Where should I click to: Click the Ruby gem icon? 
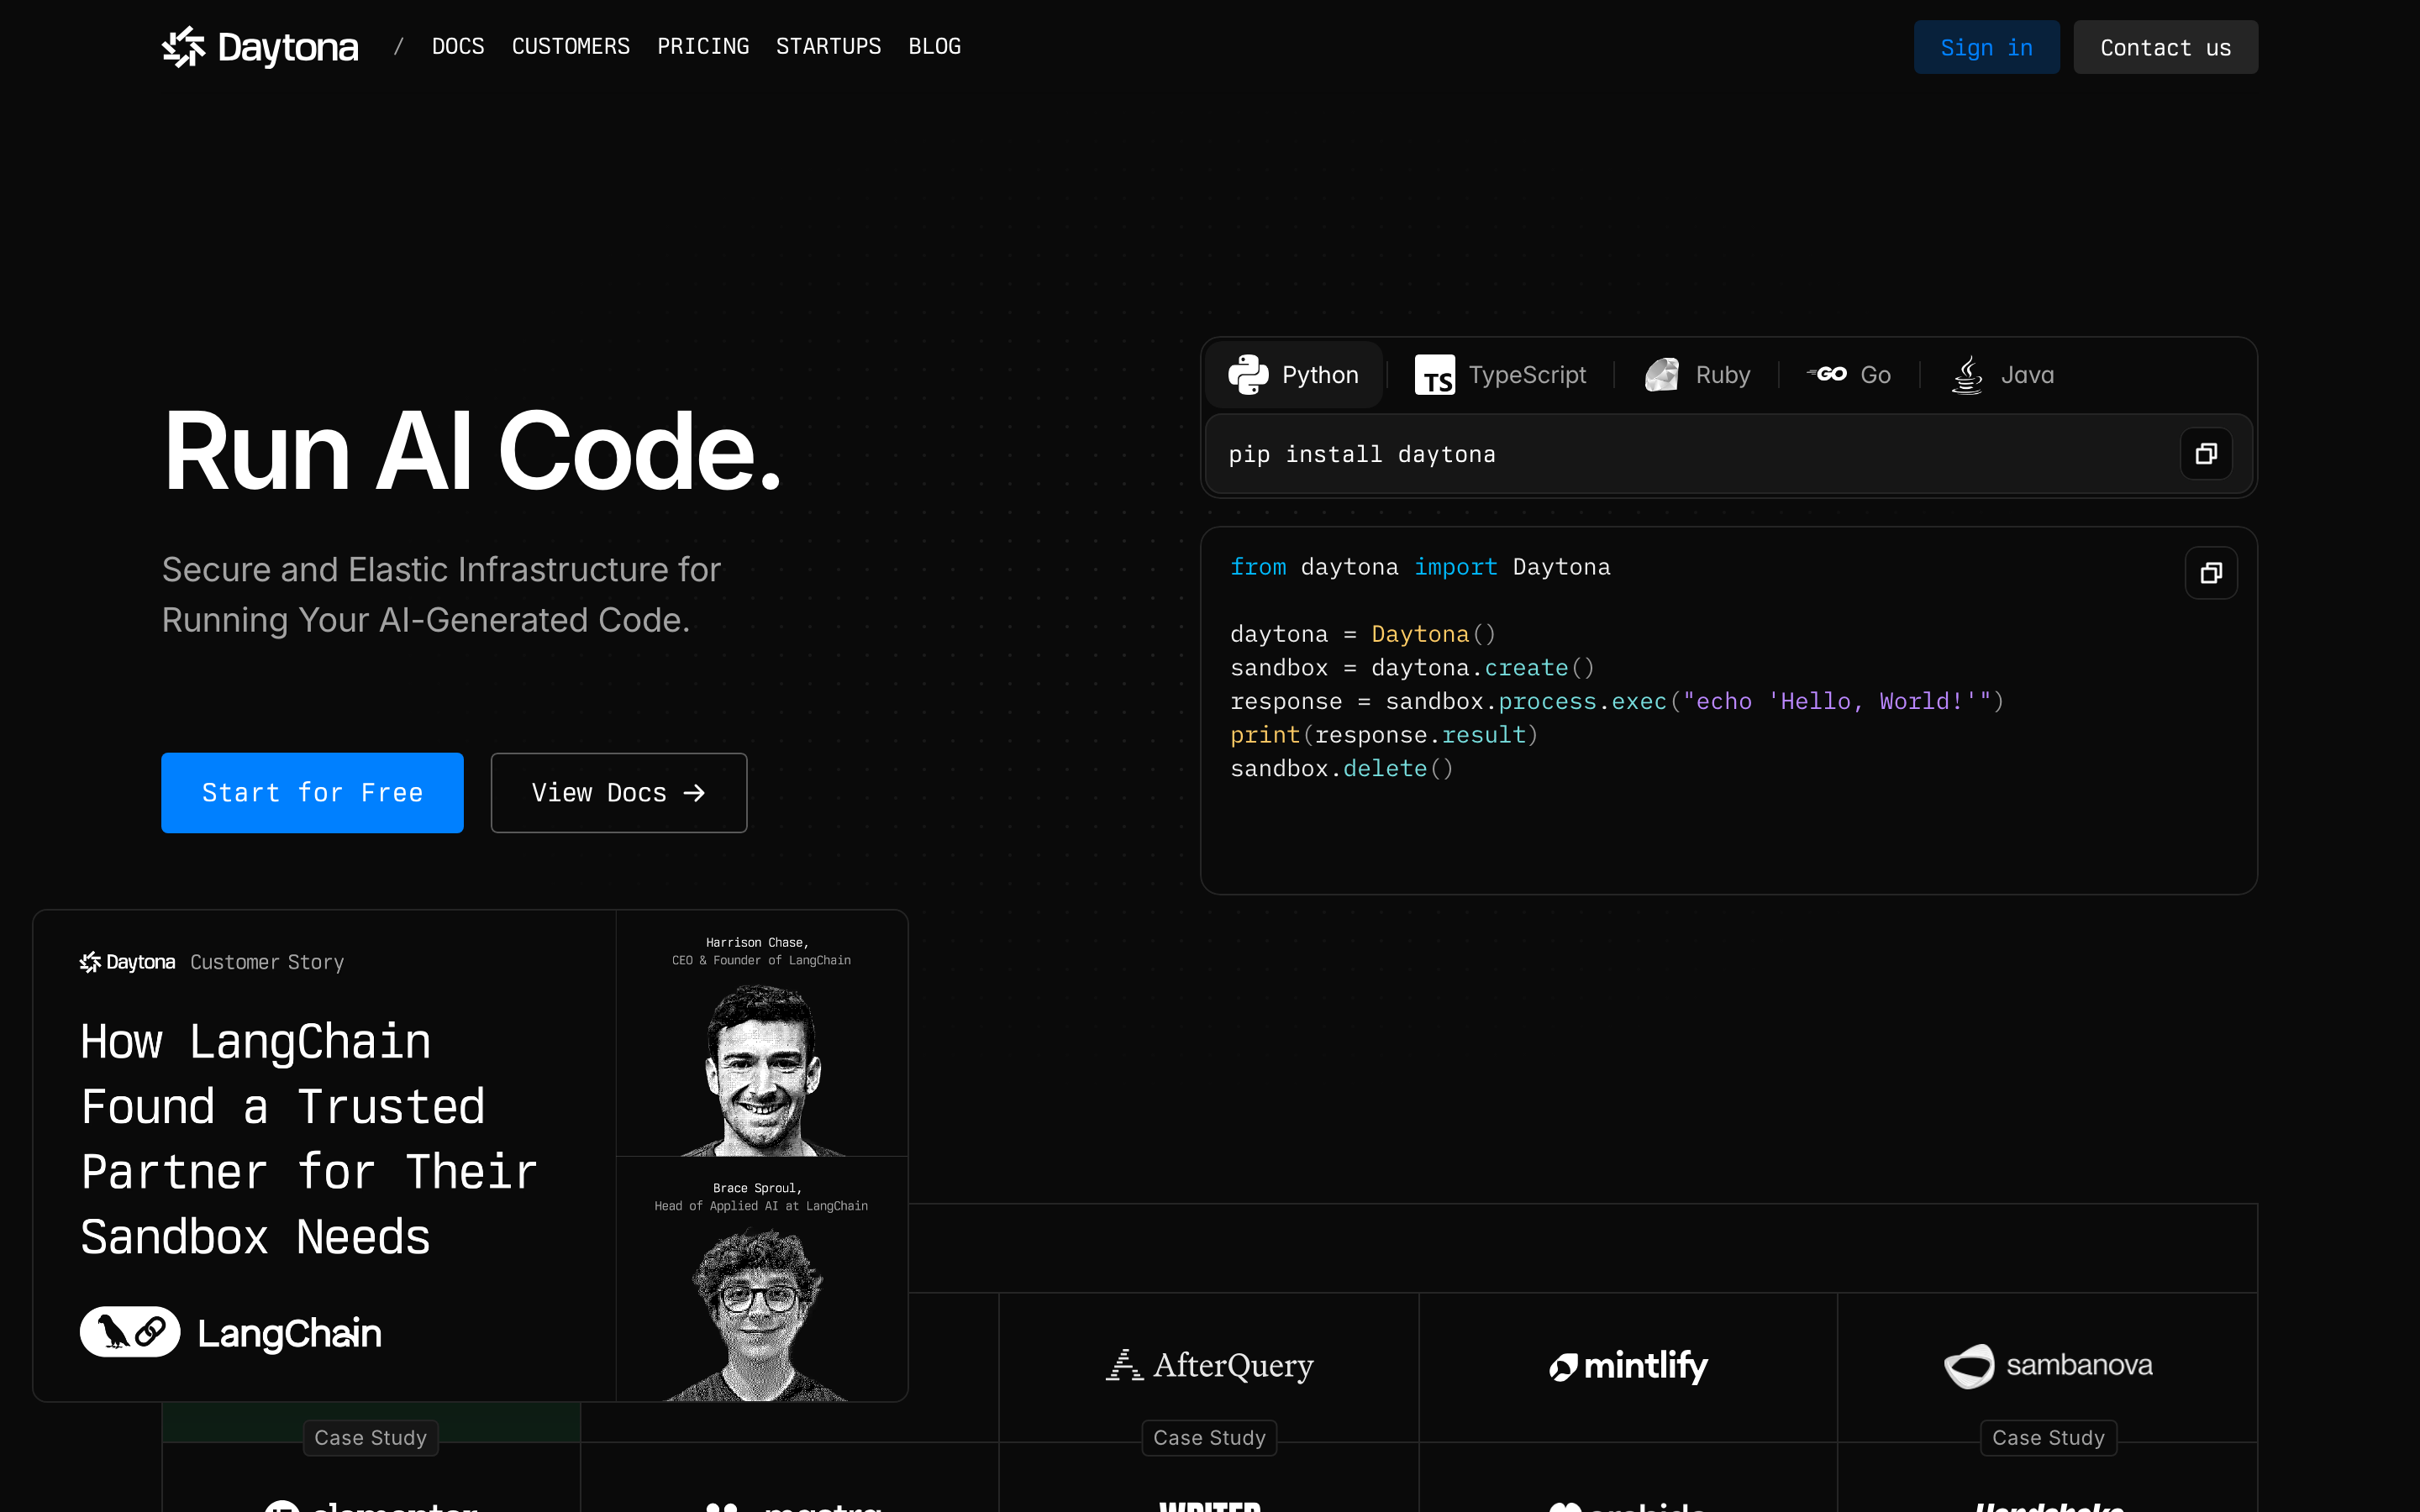pyautogui.click(x=1662, y=375)
